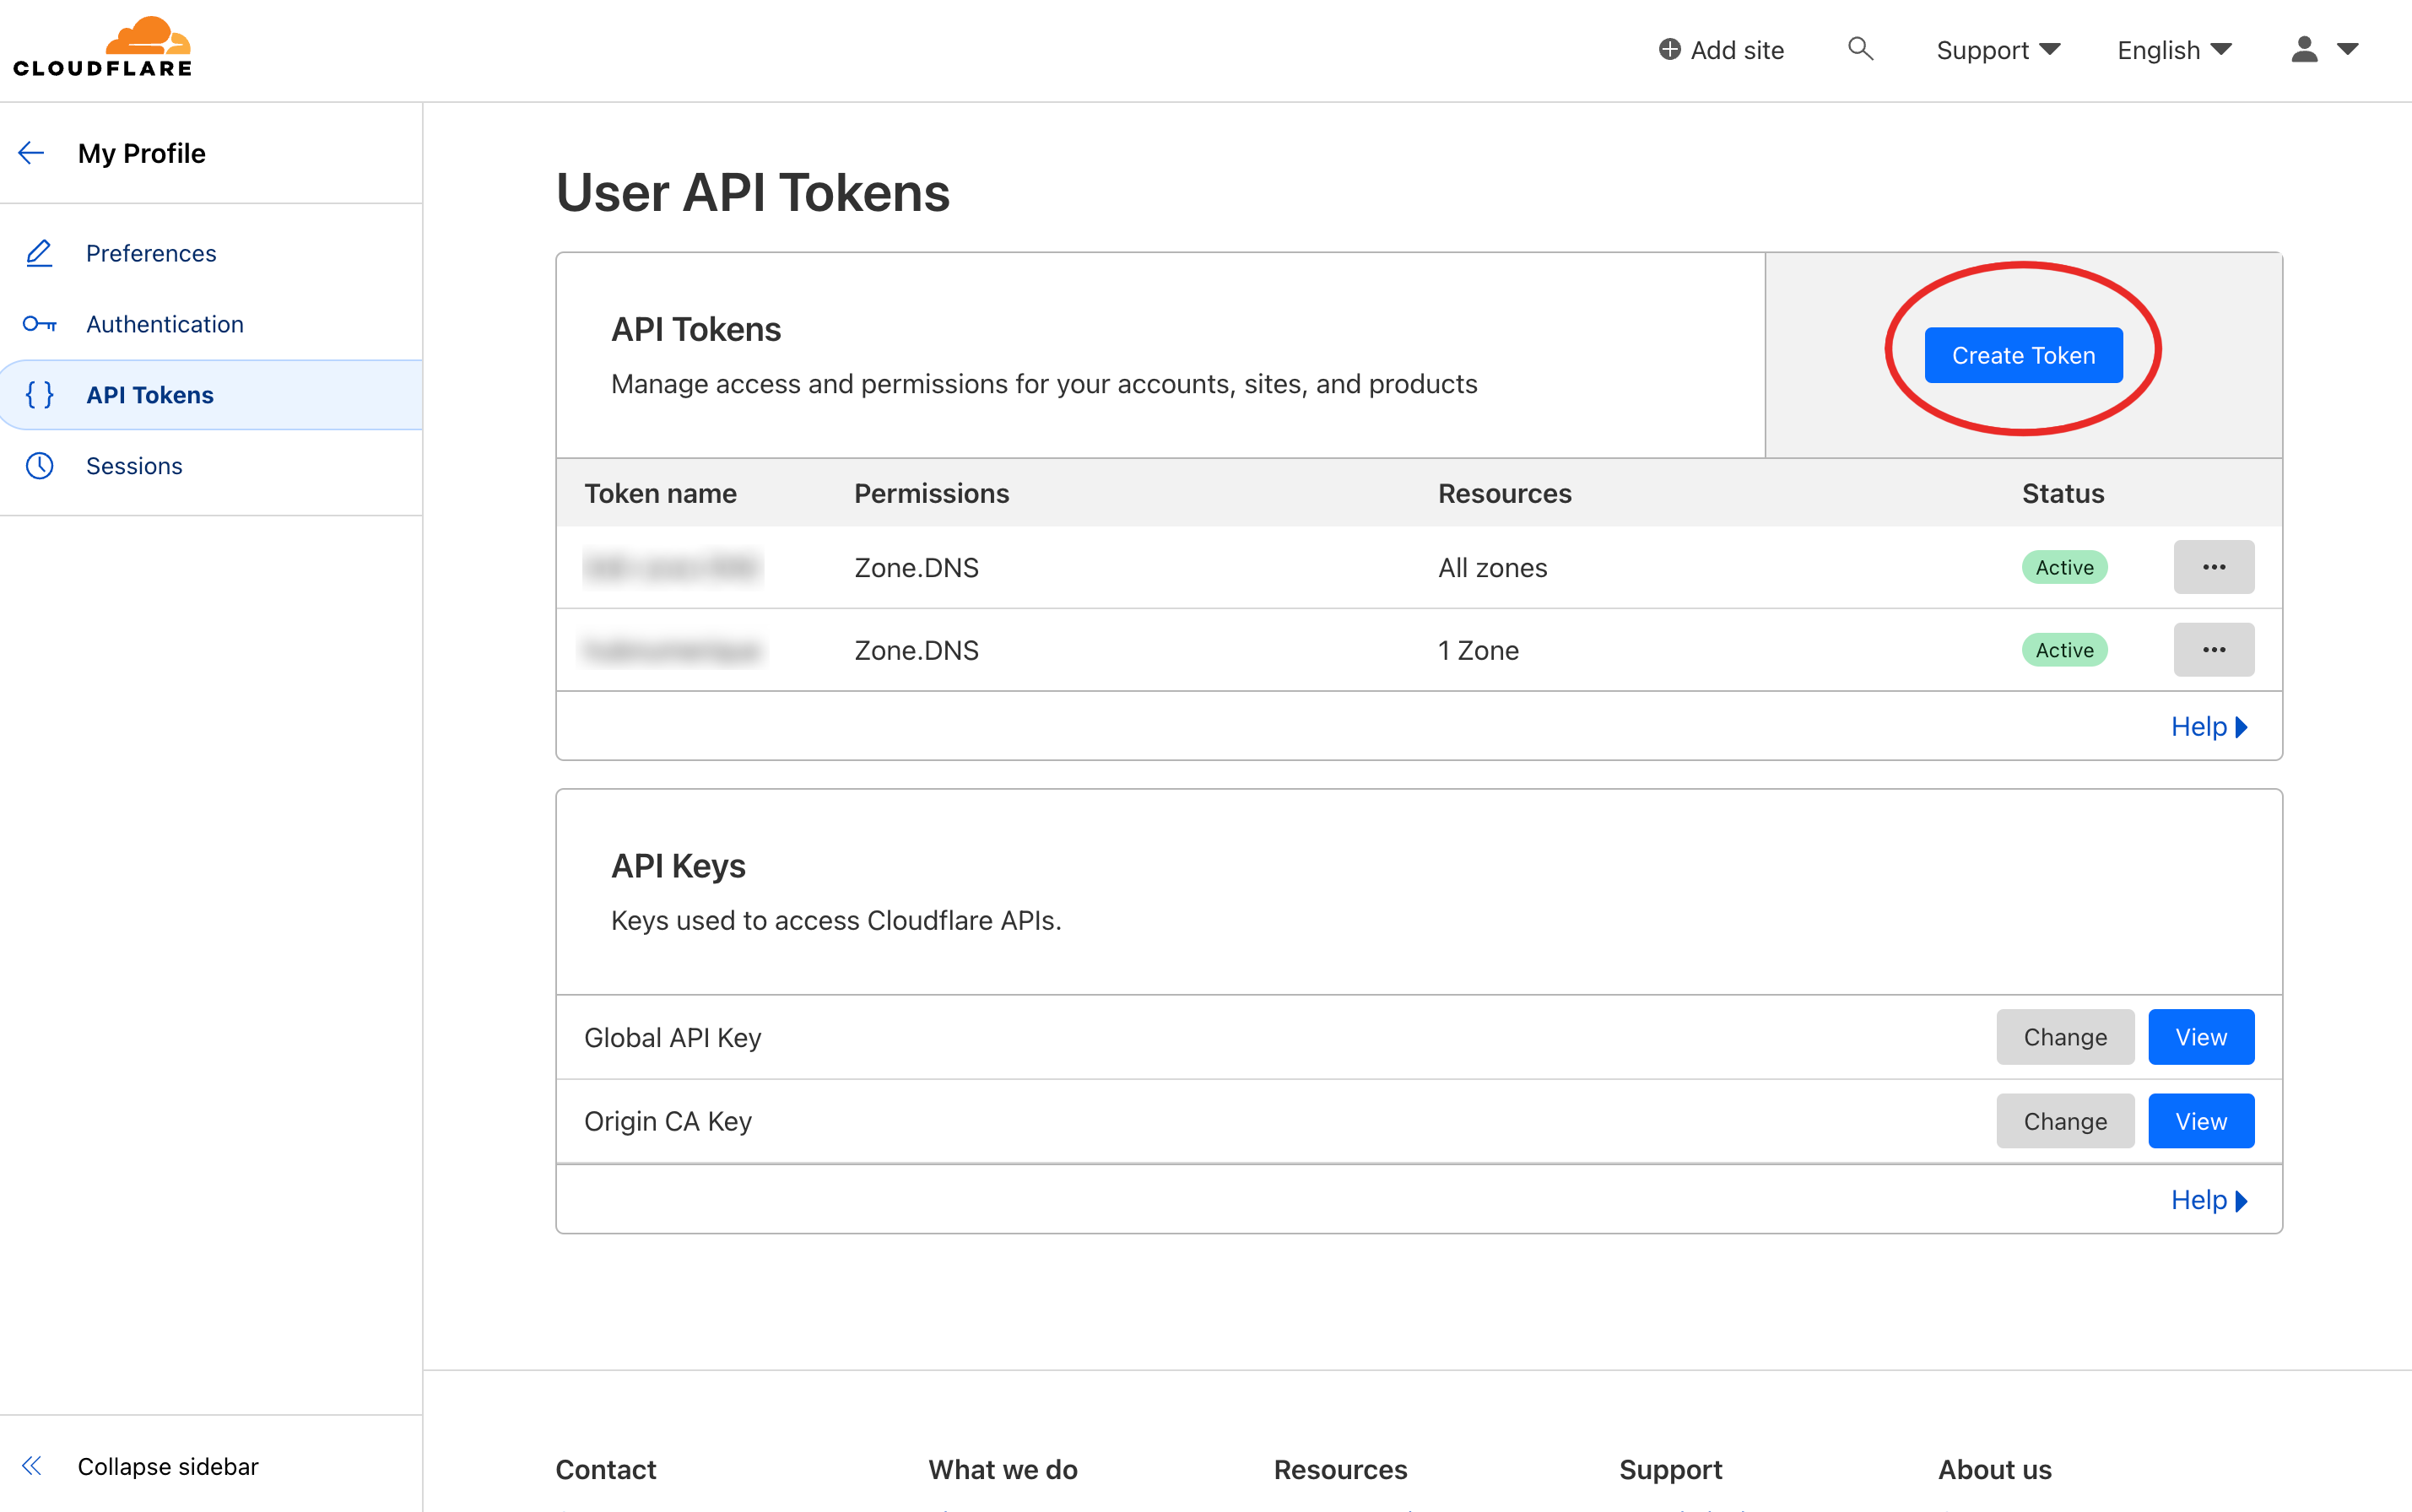Go to Authentication section
This screenshot has height=1512, width=2412.
coord(165,324)
